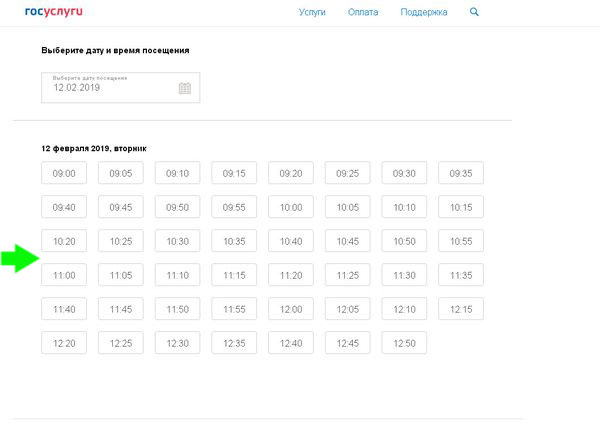Pick the 09:25 time slot
The height and width of the screenshot is (431, 600).
tap(347, 173)
